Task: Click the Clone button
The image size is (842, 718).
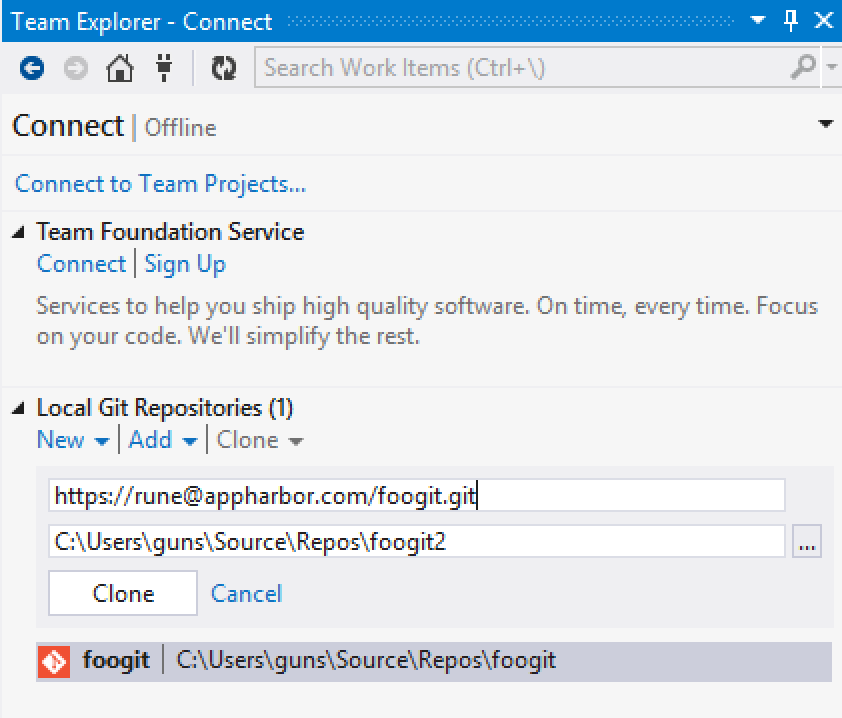Action: 123,593
